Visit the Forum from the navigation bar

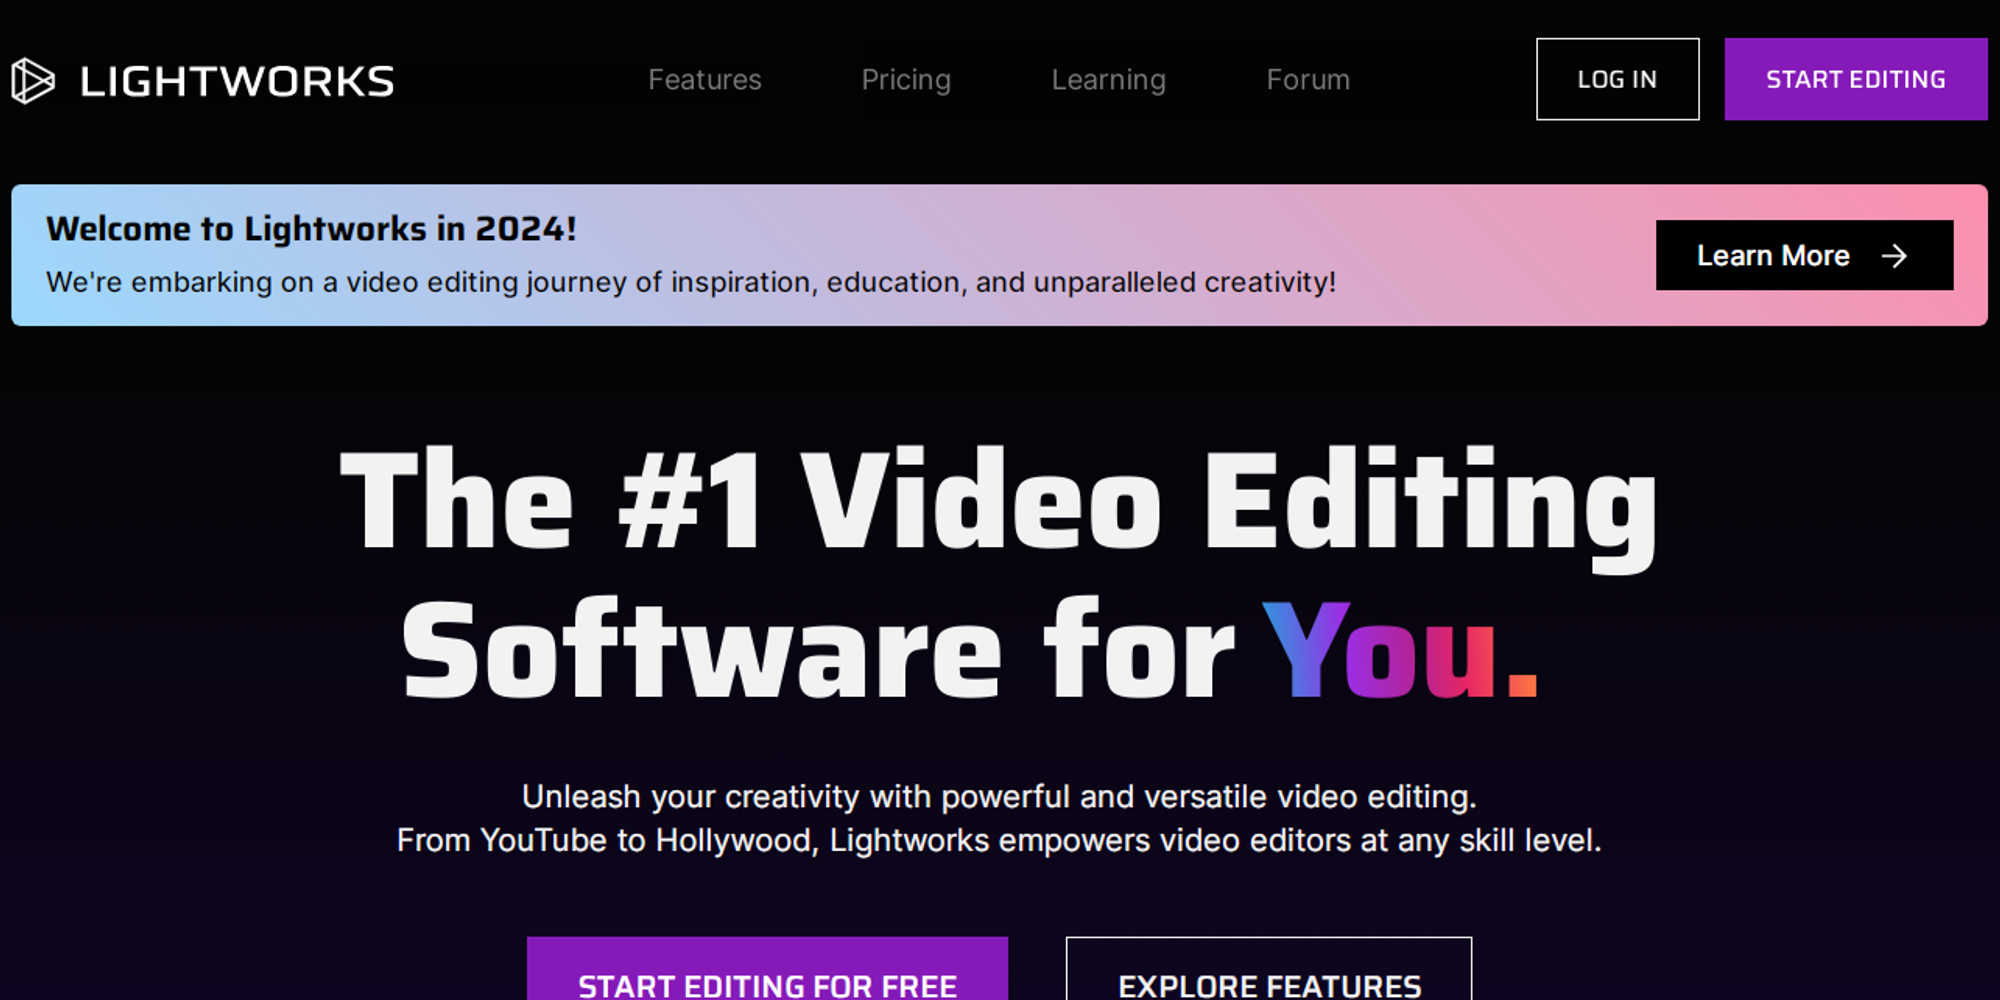point(1308,80)
